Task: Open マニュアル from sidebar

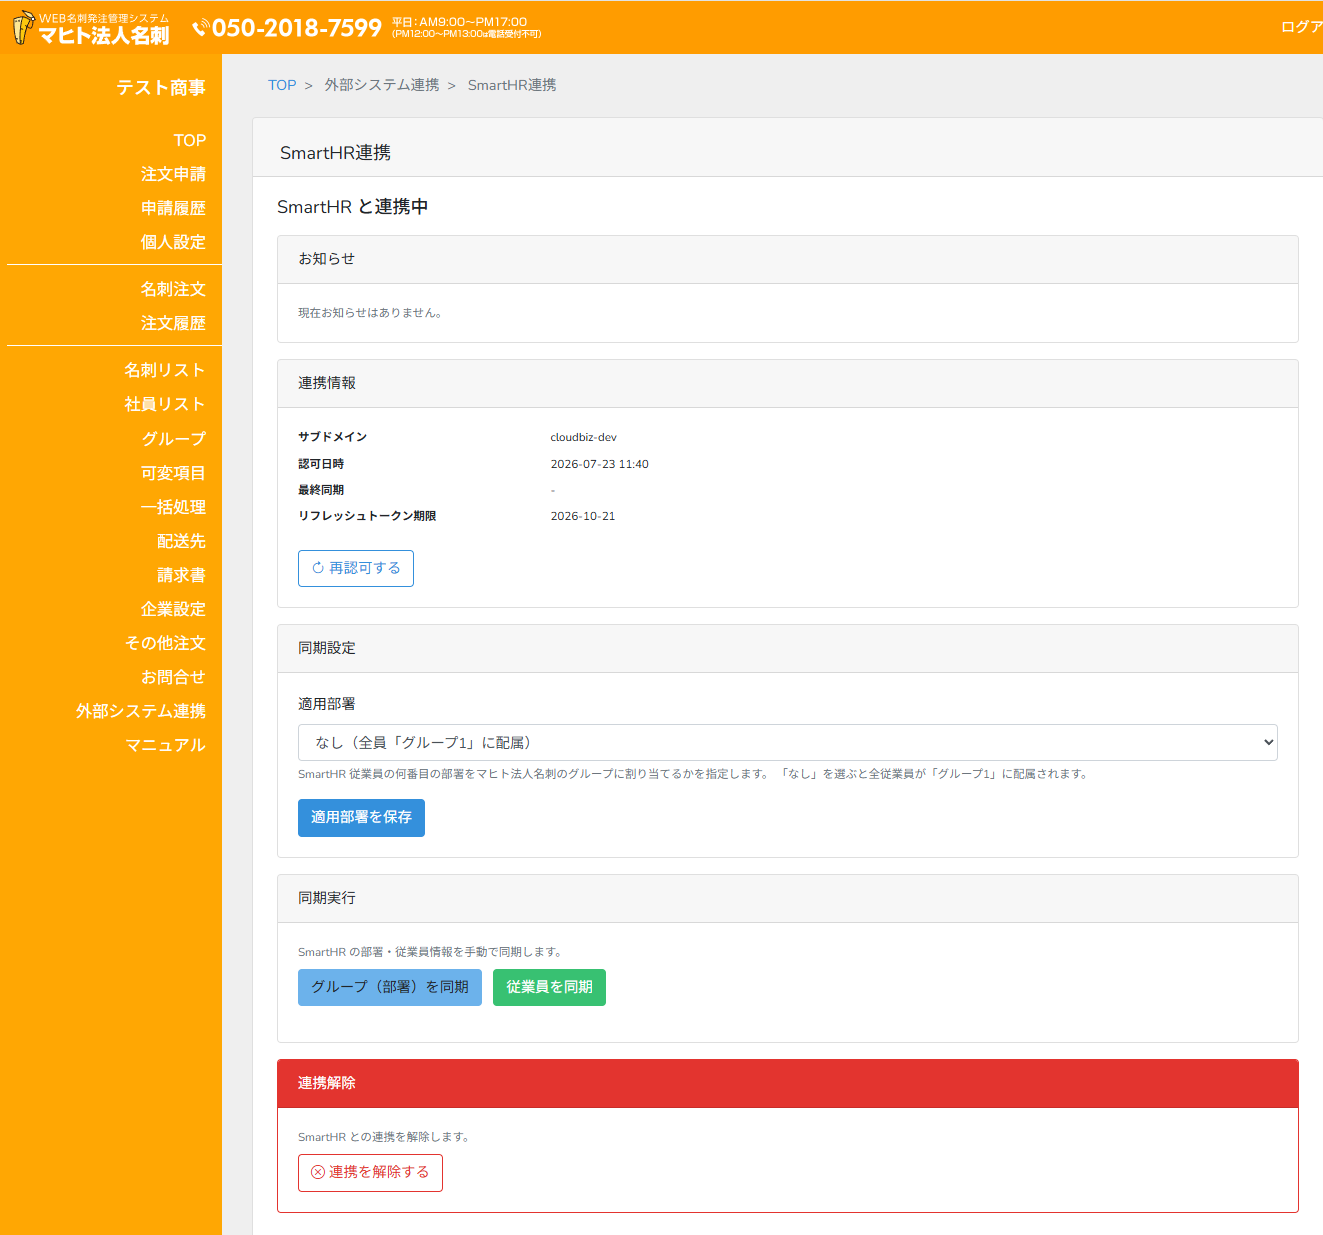Action: (165, 745)
